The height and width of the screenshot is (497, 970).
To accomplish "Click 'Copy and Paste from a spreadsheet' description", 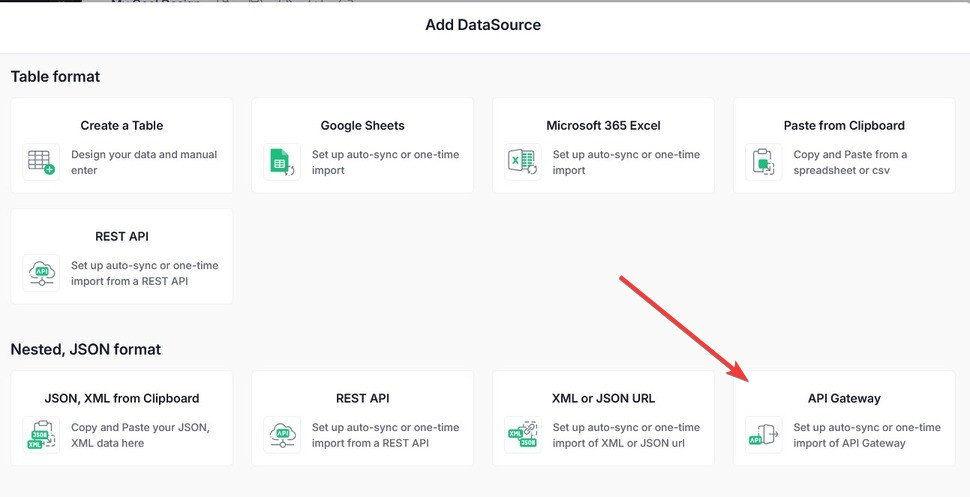I will coord(850,162).
